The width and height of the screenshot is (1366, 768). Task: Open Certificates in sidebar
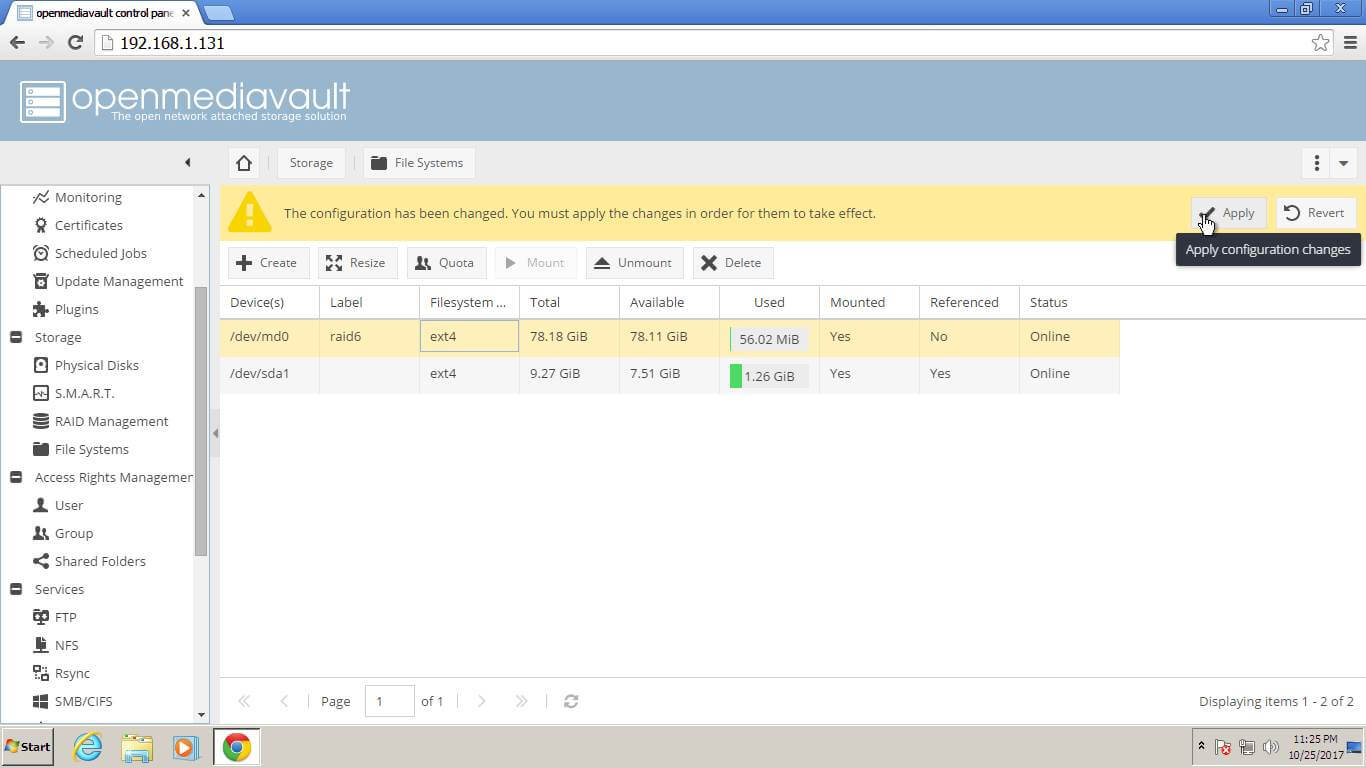coord(89,226)
